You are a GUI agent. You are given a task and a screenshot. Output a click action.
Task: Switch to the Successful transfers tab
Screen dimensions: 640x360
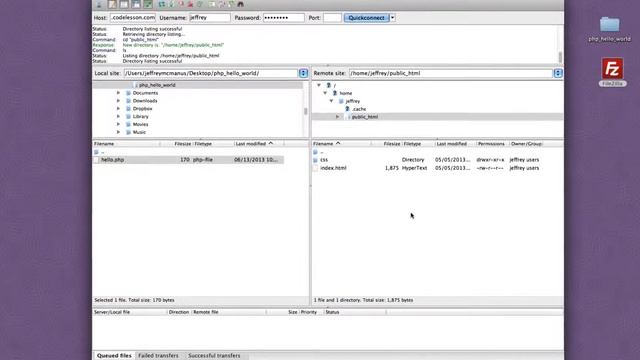coord(214,356)
